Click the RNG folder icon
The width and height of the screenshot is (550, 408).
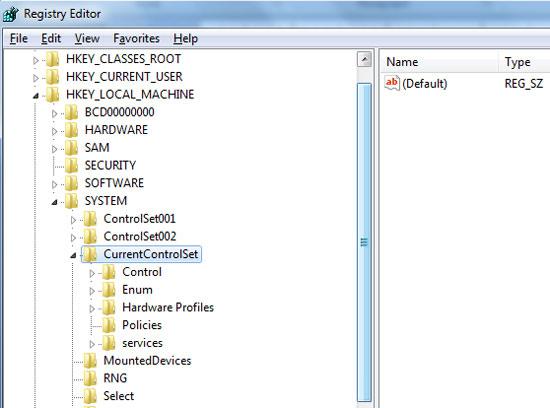pos(90,378)
